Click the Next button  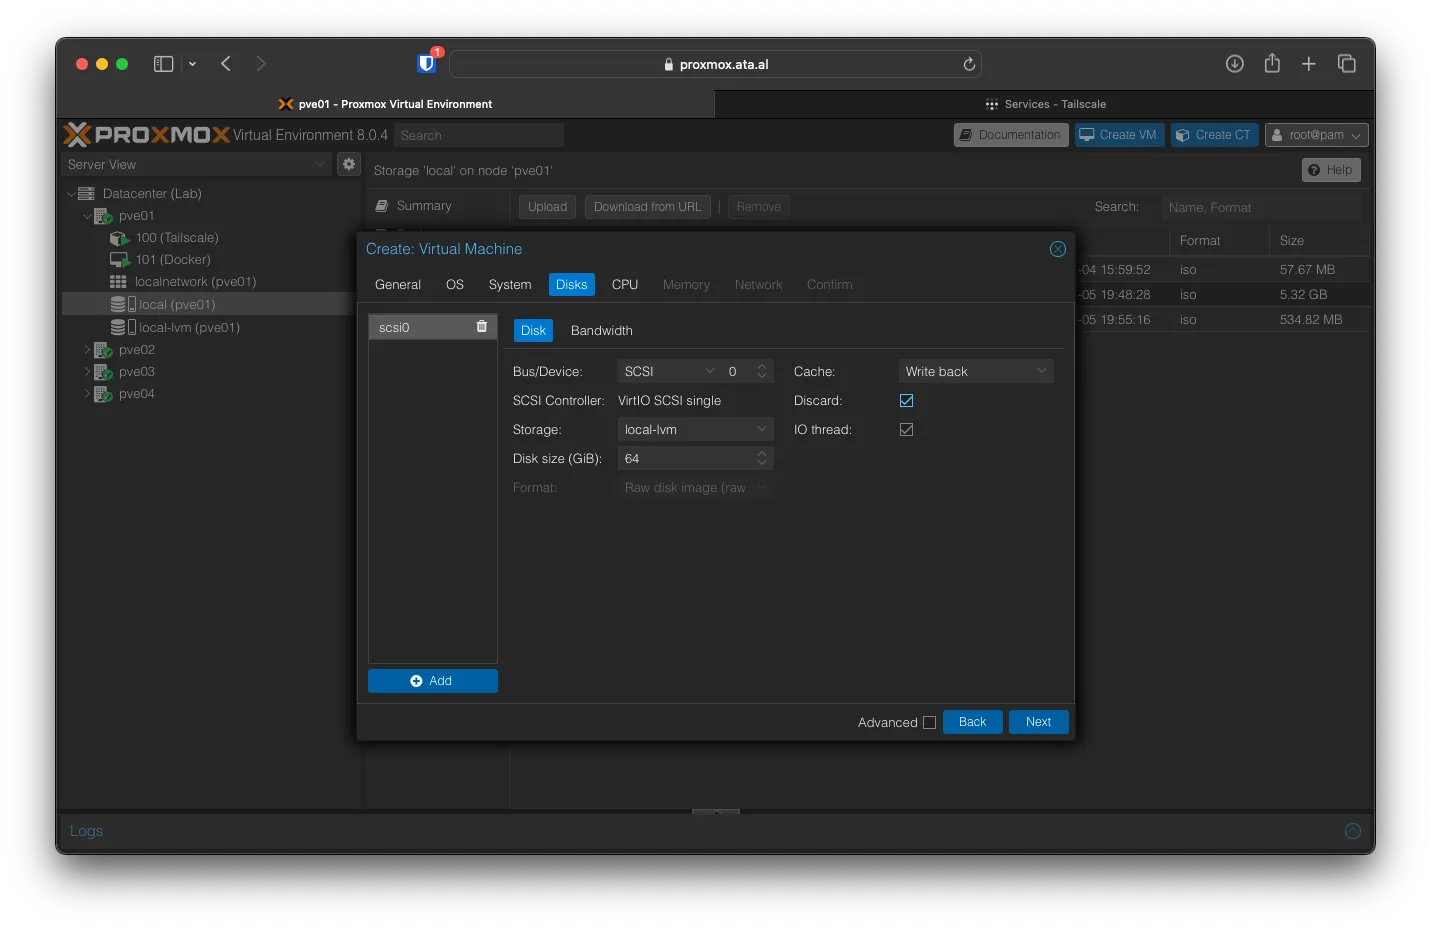point(1039,722)
